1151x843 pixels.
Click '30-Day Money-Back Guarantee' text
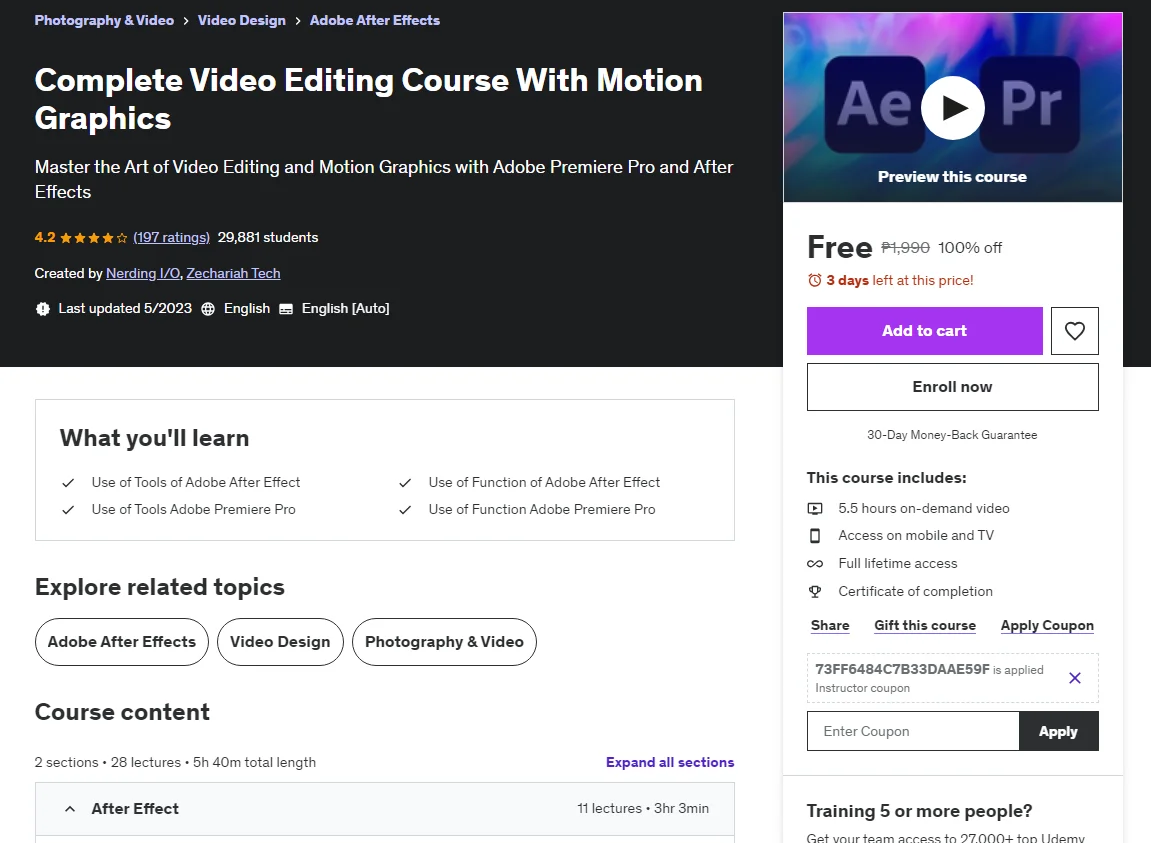[952, 435]
